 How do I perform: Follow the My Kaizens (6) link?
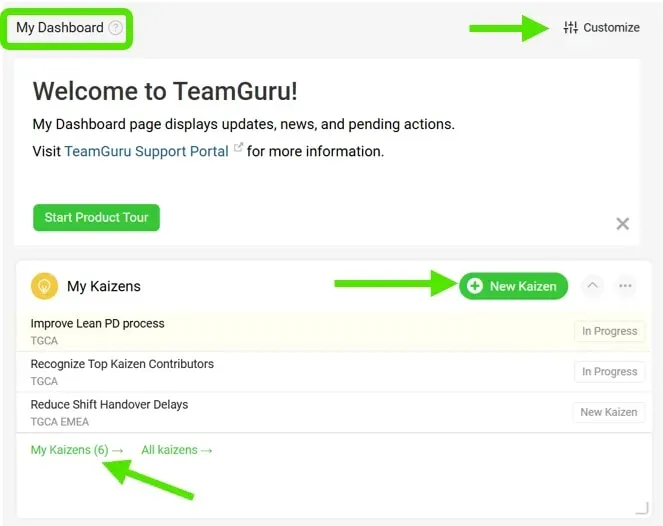click(x=77, y=450)
